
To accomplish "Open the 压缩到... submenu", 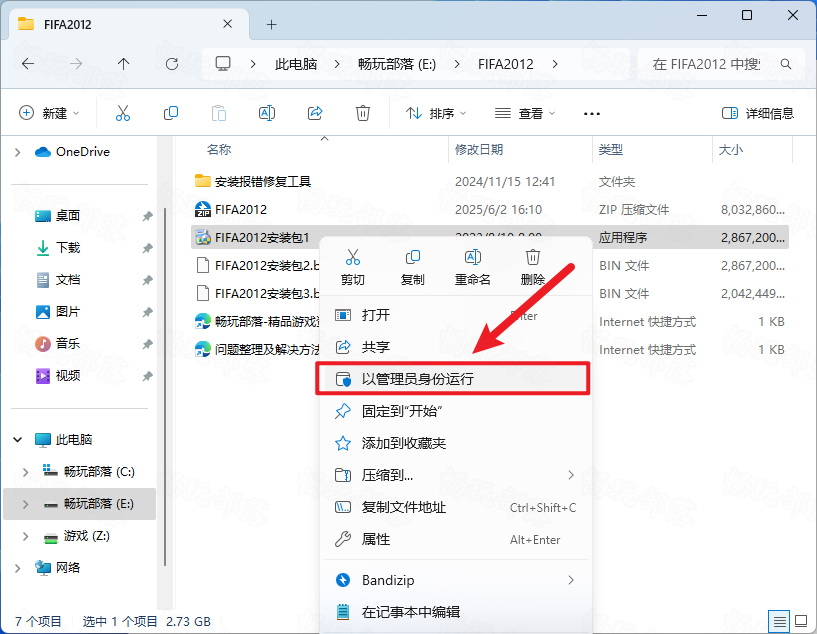I will pyautogui.click(x=456, y=475).
